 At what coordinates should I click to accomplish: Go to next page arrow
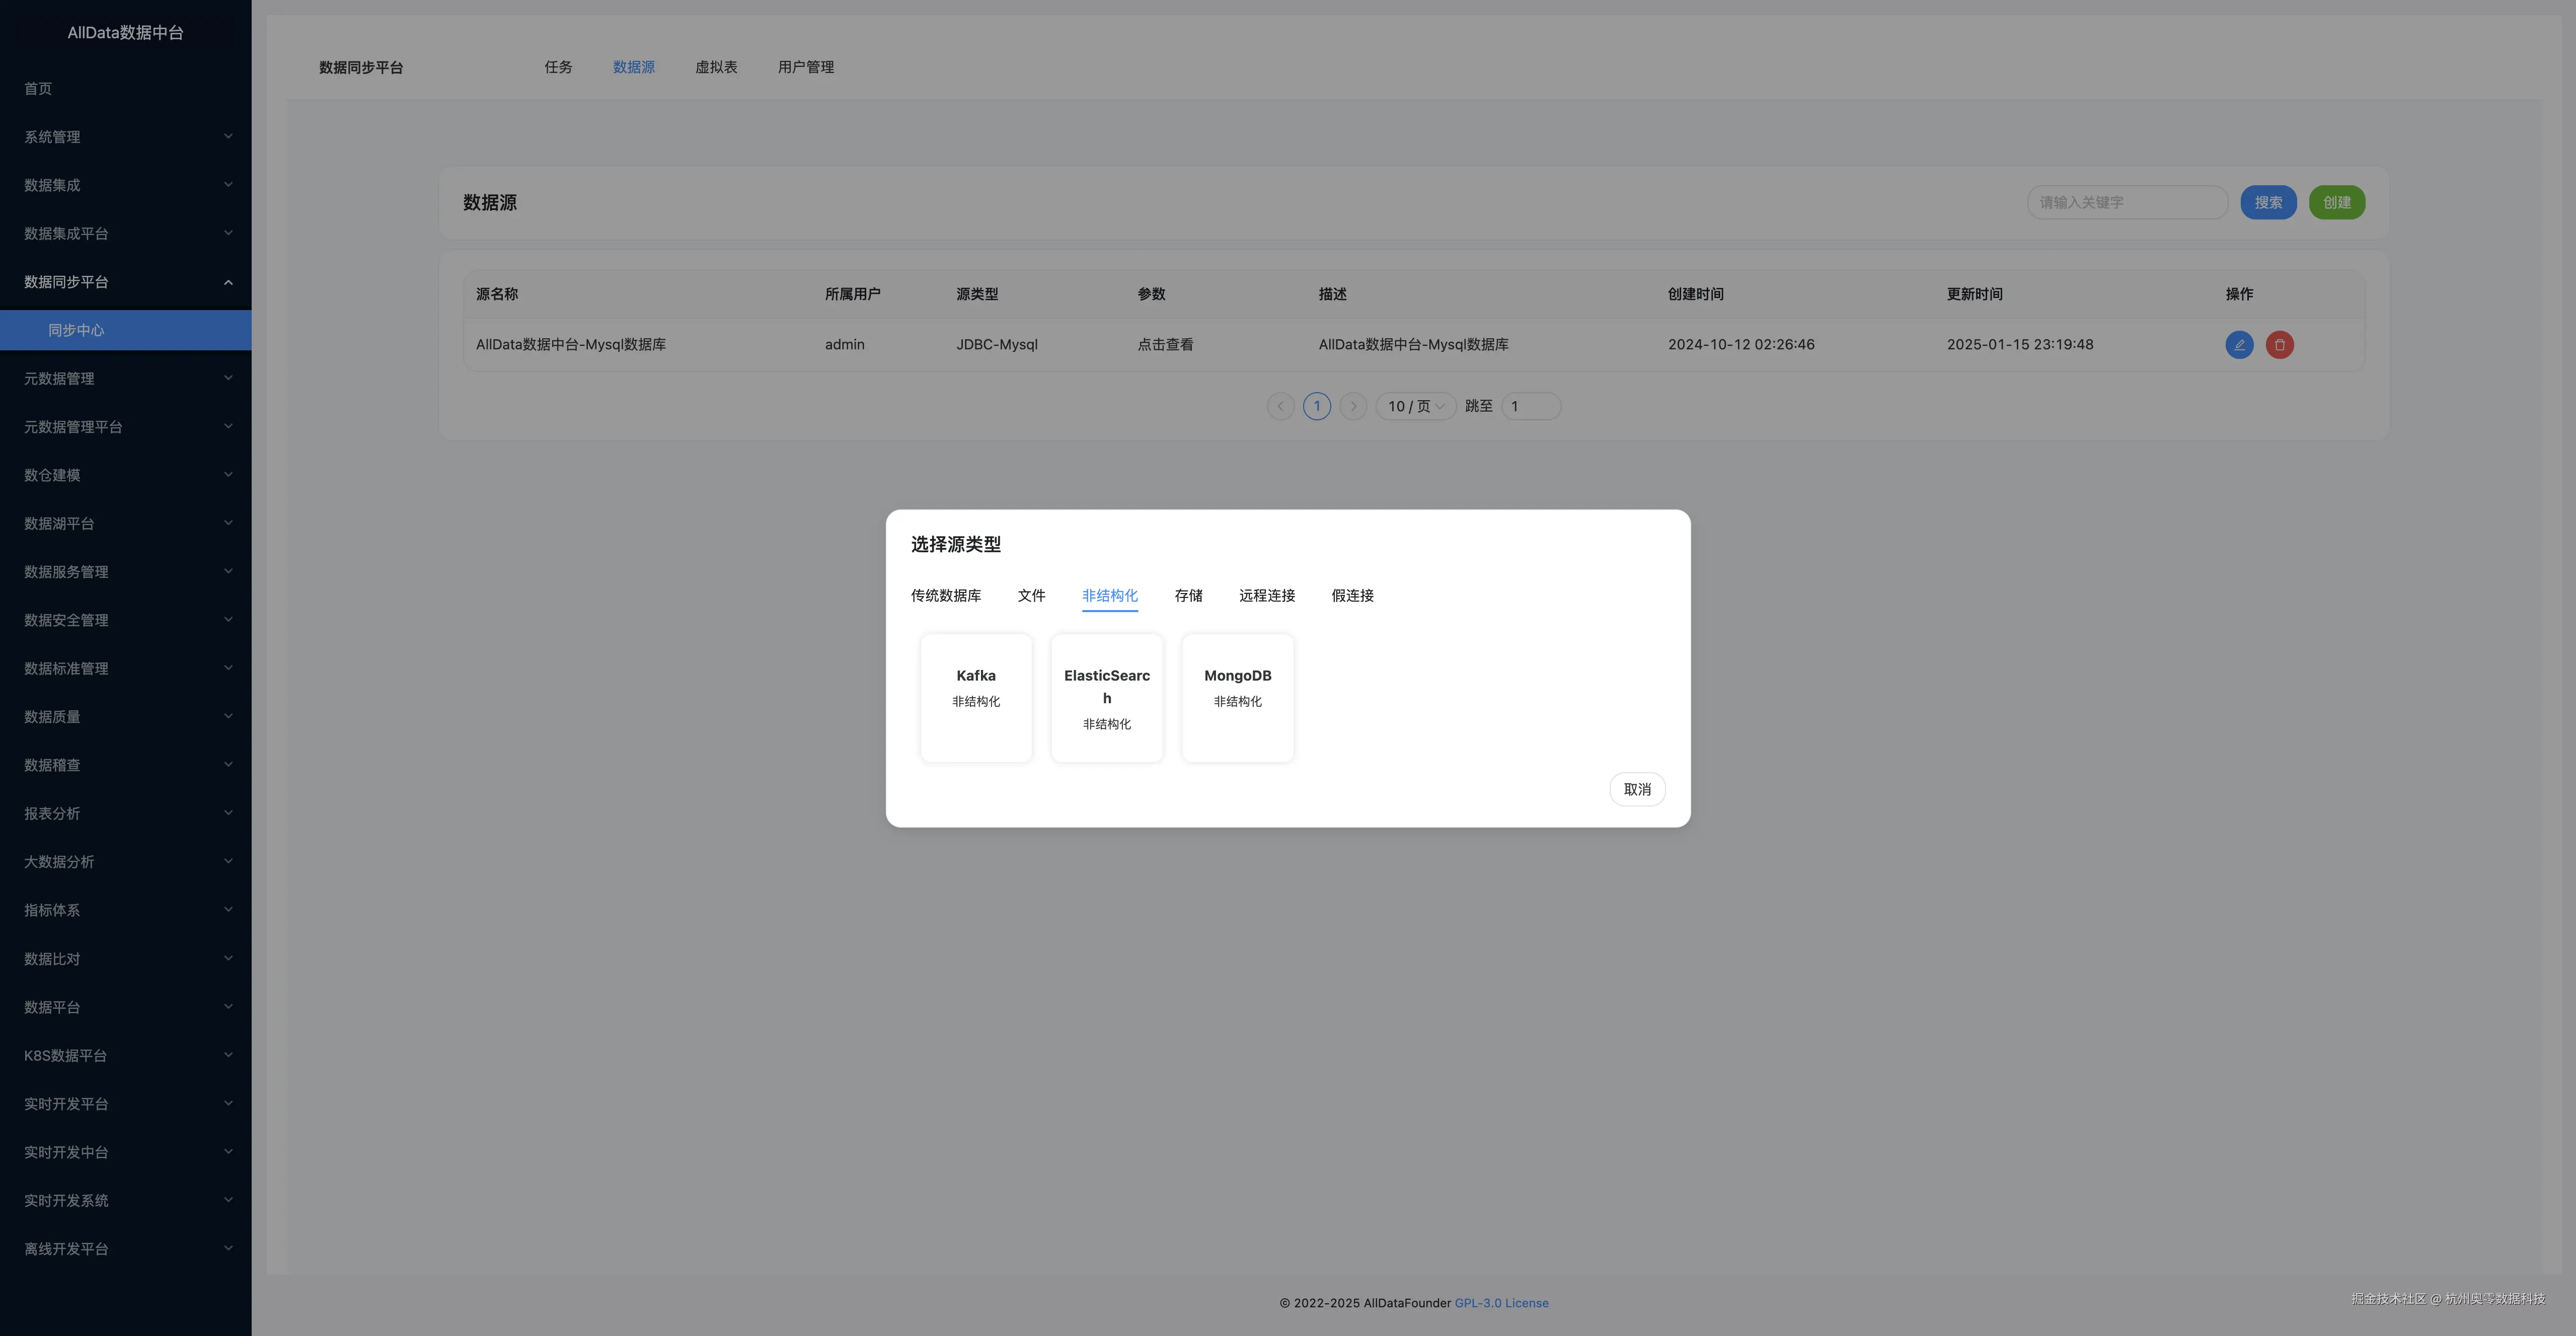click(x=1353, y=406)
